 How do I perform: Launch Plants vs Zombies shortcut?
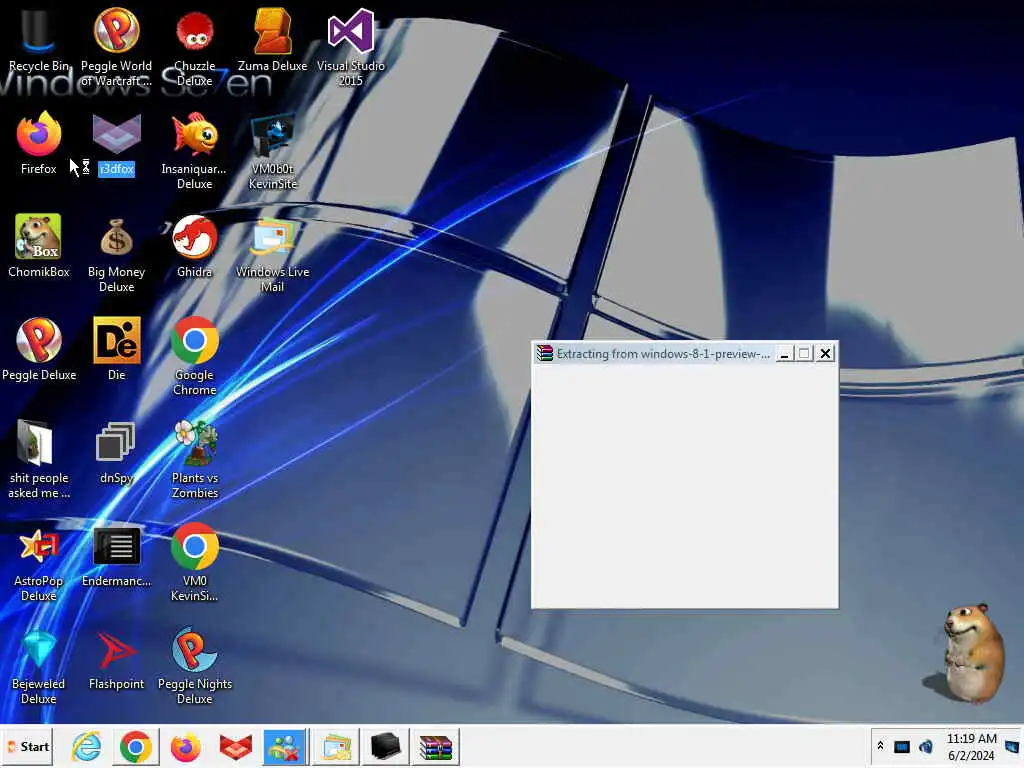coord(195,459)
